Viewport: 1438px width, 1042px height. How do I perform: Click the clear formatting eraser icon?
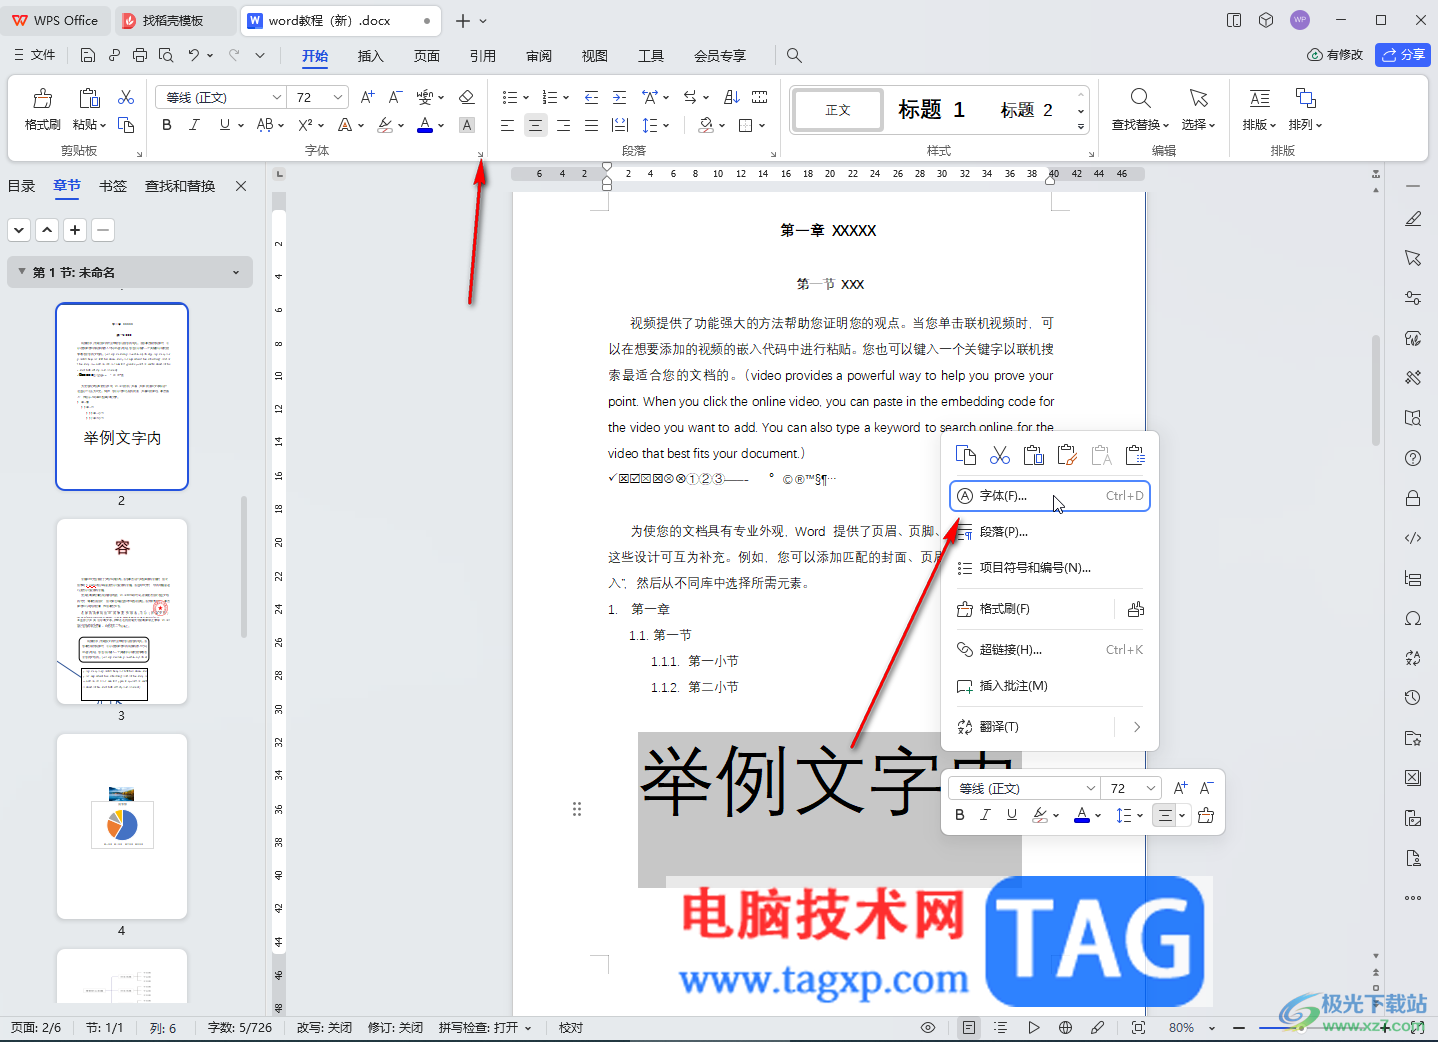[x=466, y=97]
